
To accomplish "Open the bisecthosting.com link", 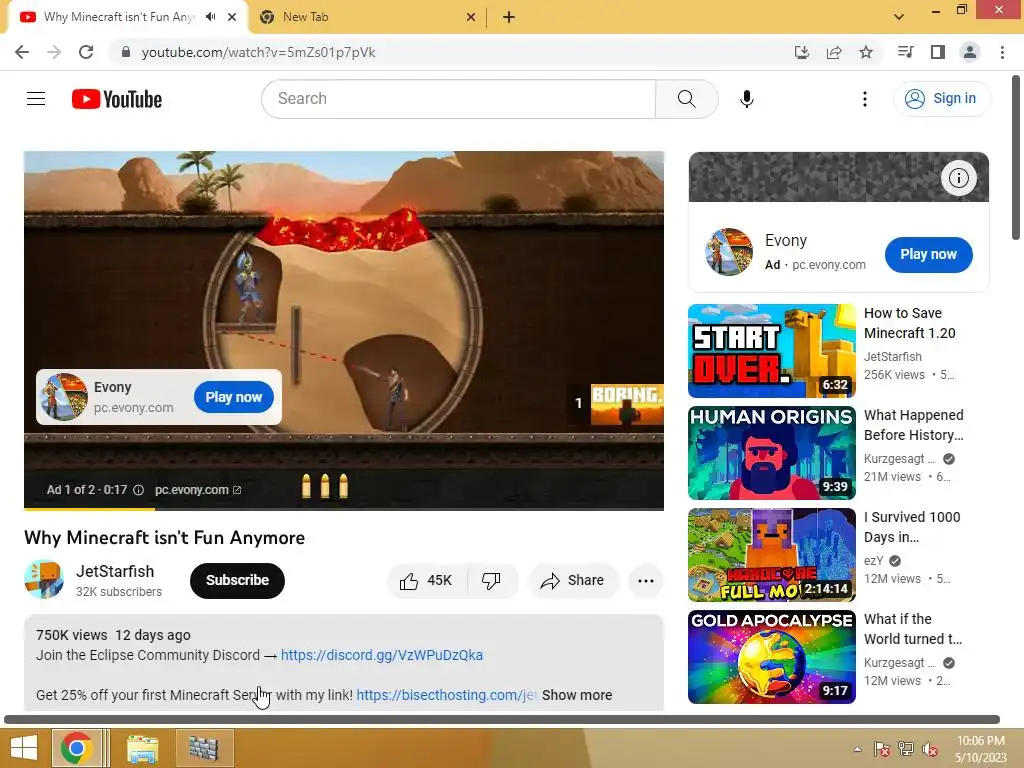I will click(446, 696).
